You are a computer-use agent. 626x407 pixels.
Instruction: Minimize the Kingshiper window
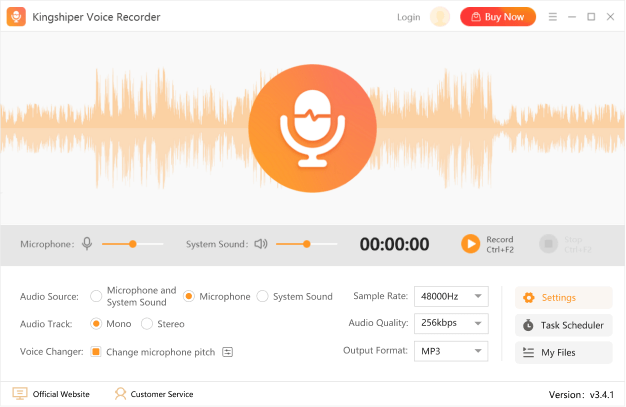(572, 17)
